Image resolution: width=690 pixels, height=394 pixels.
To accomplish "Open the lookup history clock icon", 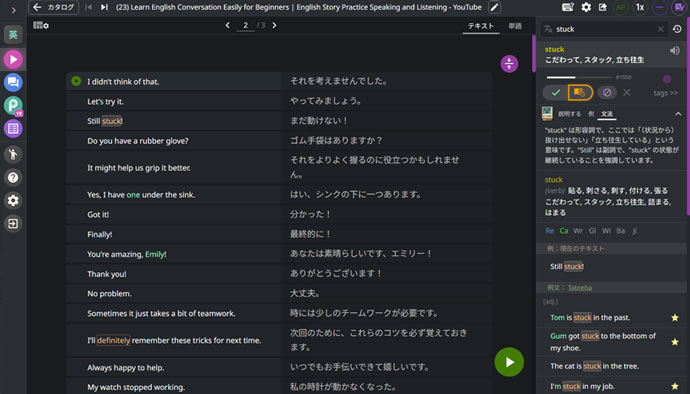I will (x=677, y=29).
